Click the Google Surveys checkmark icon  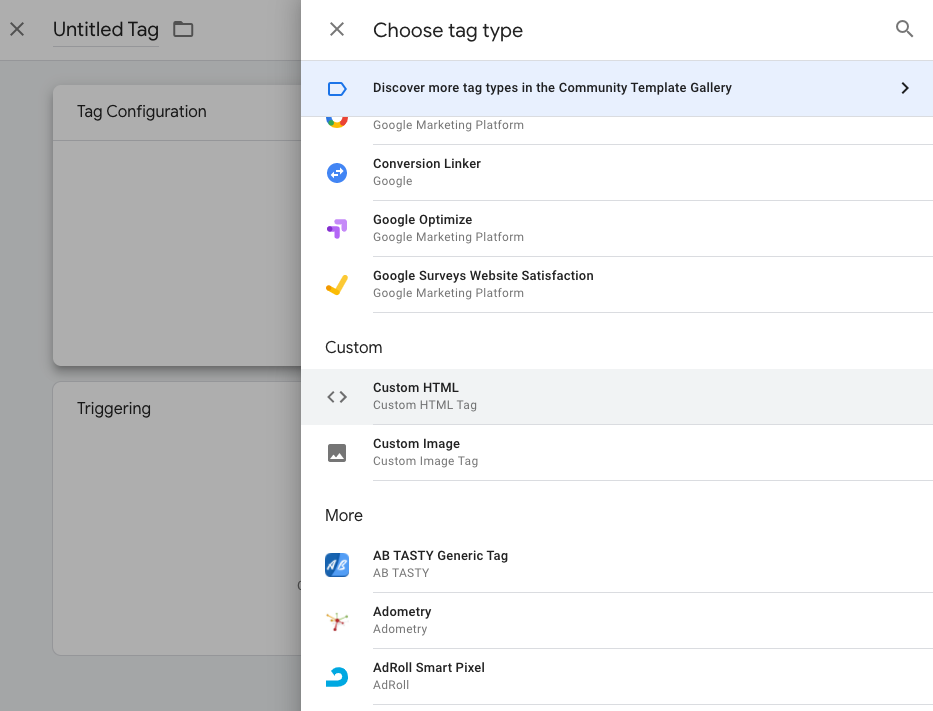[337, 285]
